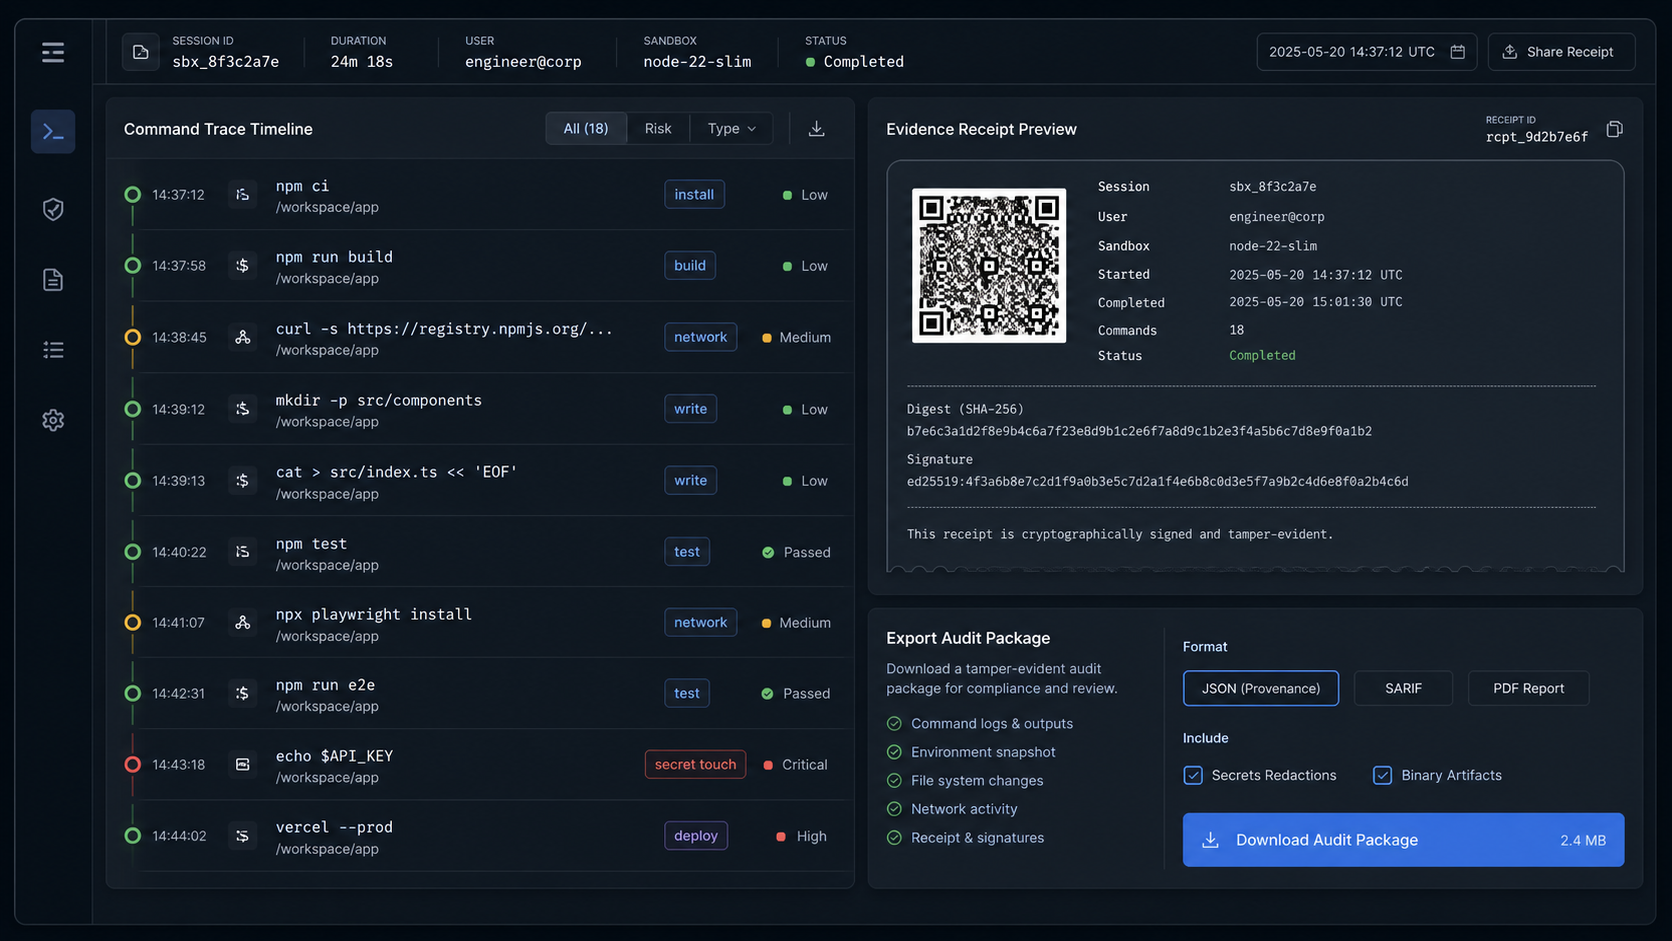
Task: Open the date picker showing 2025-05-20 14:37:12 UTC
Action: pos(1365,52)
